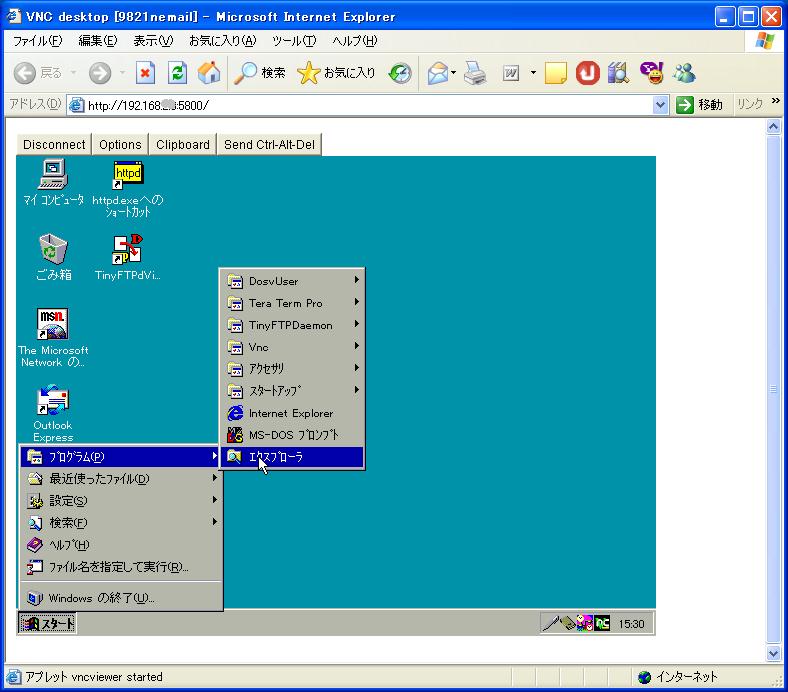The height and width of the screenshot is (692, 788).
Task: Click the vertical scrollbar down arrow
Action: pyautogui.click(x=773, y=653)
